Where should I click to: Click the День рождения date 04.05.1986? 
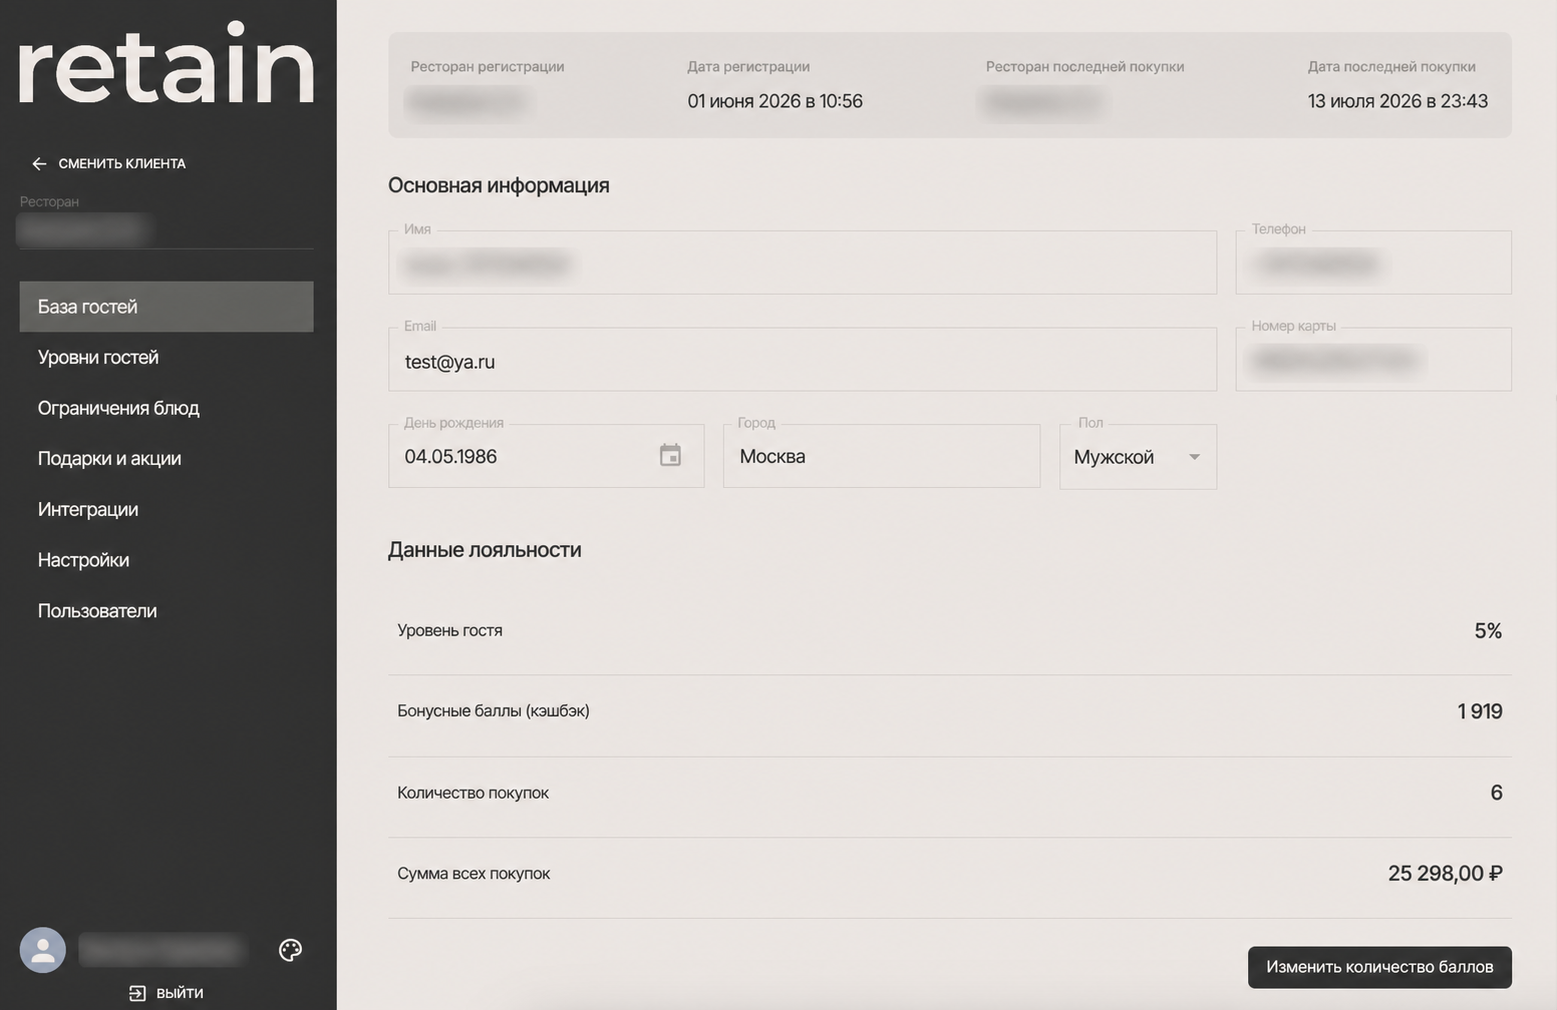point(450,457)
